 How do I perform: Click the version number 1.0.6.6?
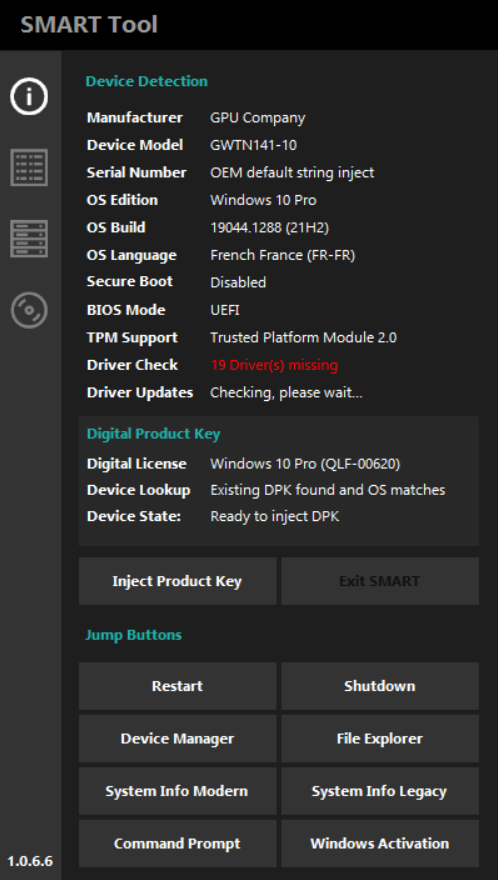pos(30,861)
